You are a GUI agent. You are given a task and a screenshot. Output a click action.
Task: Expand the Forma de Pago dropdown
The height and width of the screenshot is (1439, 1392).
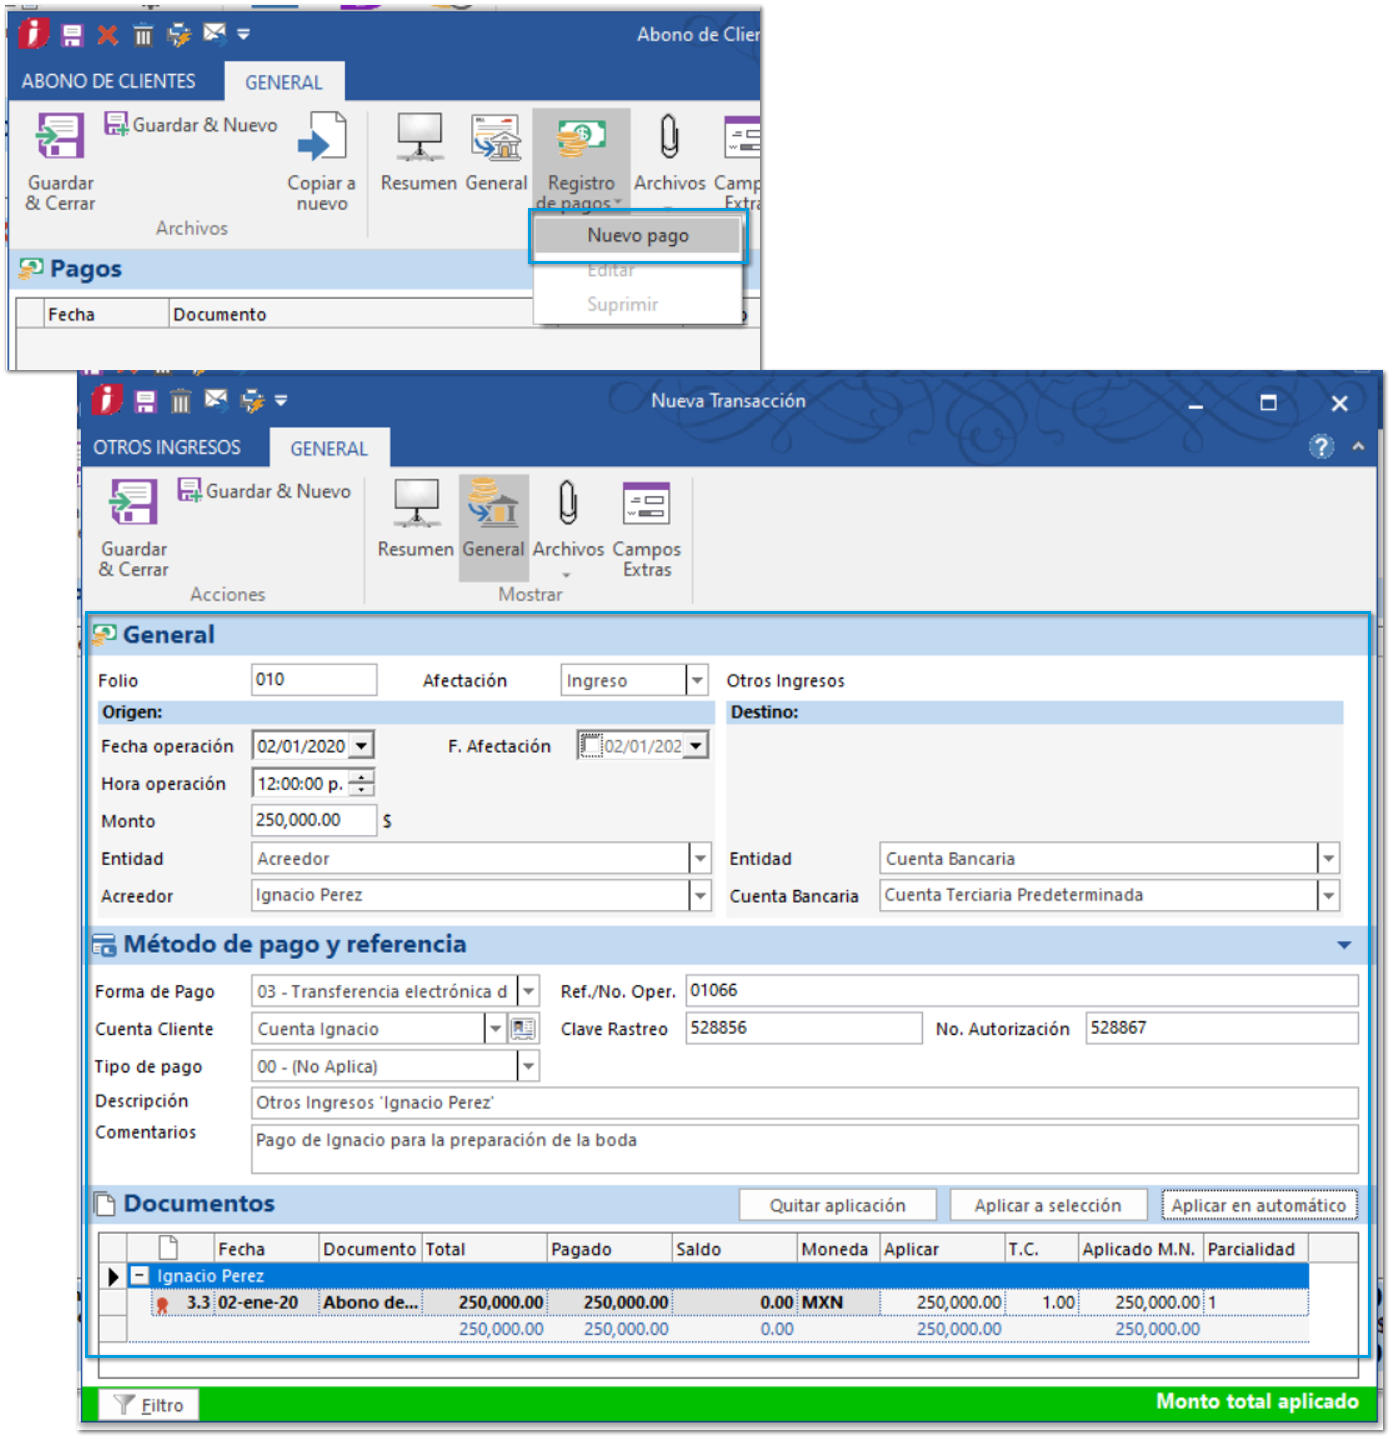click(529, 991)
